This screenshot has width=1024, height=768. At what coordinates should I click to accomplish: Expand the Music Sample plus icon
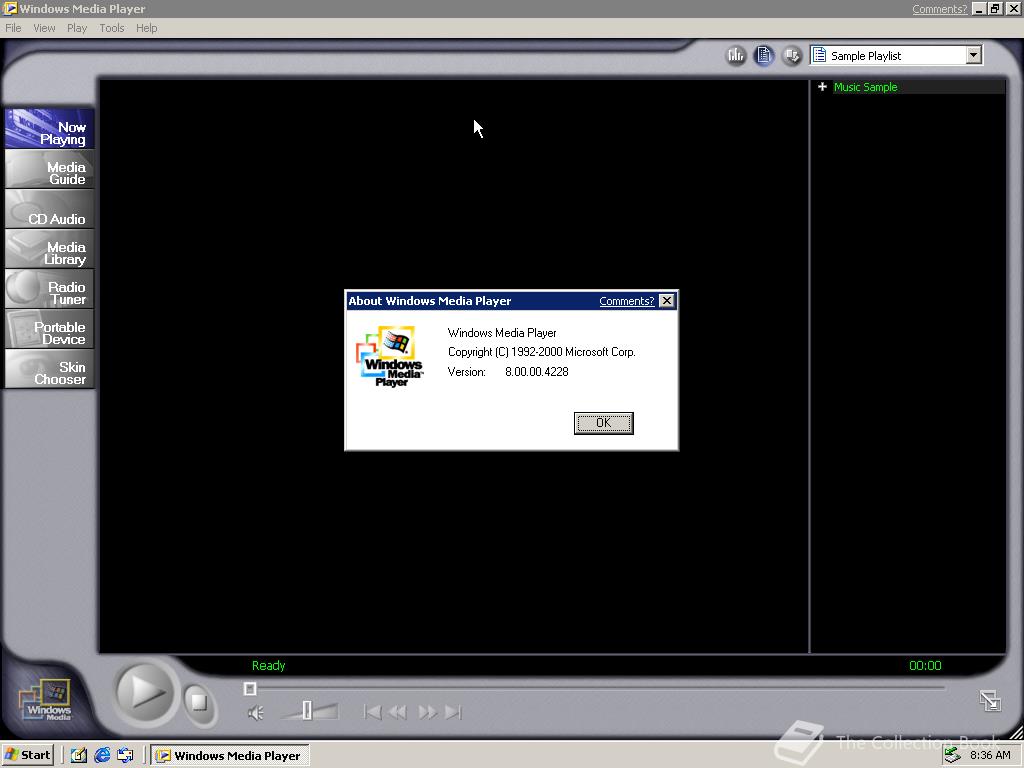click(822, 87)
